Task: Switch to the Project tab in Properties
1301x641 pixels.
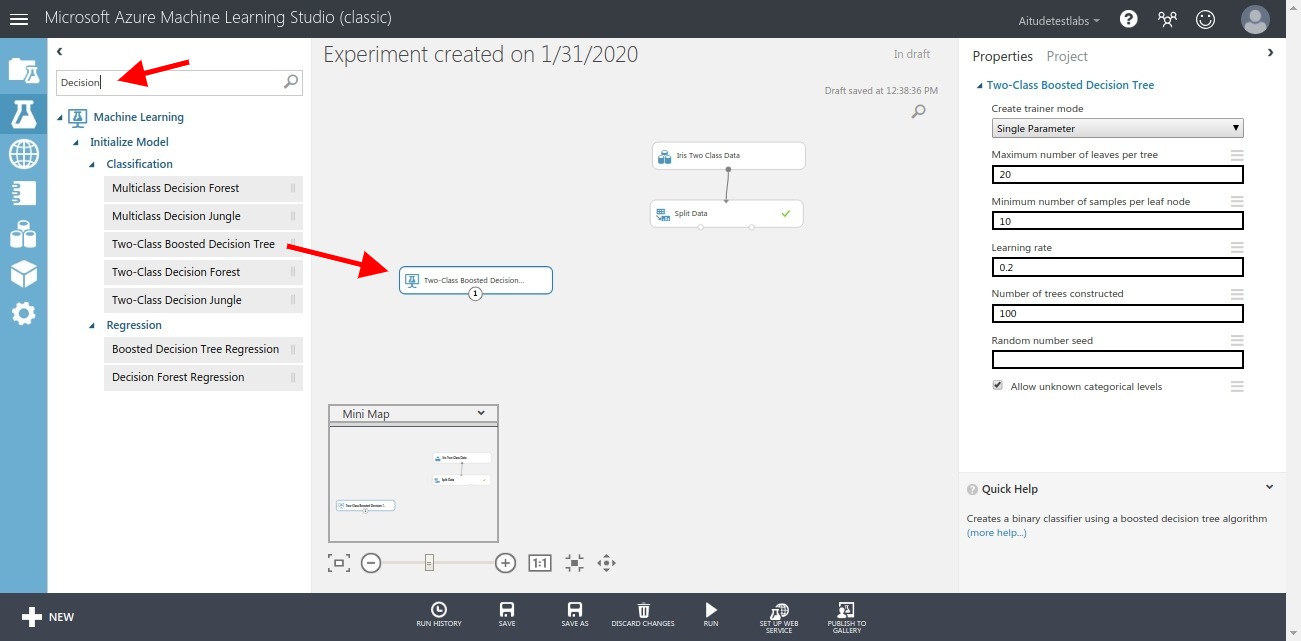Action: pyautogui.click(x=1067, y=56)
